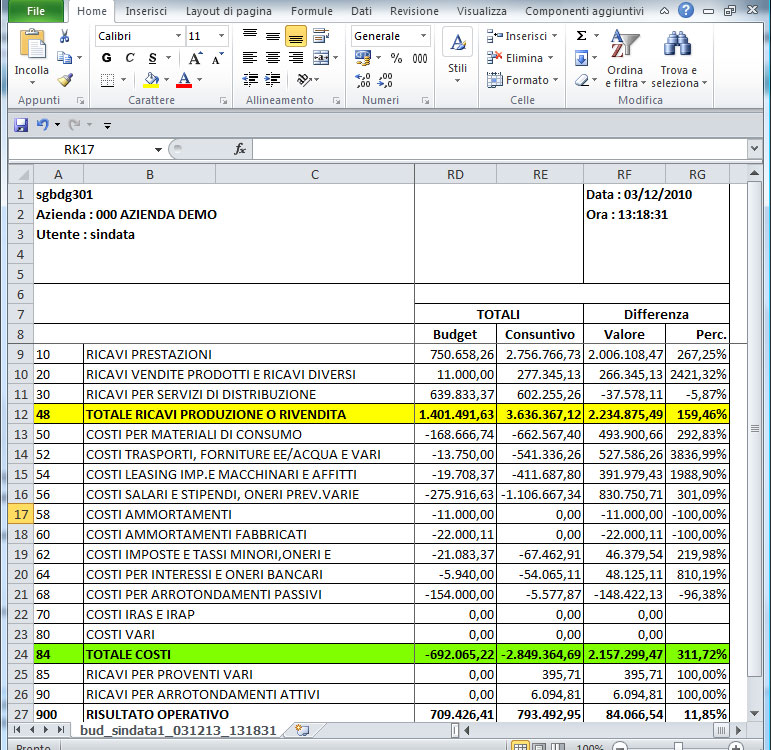Apply percent style
Image resolution: width=771 pixels, height=750 pixels.
pyautogui.click(x=396, y=59)
